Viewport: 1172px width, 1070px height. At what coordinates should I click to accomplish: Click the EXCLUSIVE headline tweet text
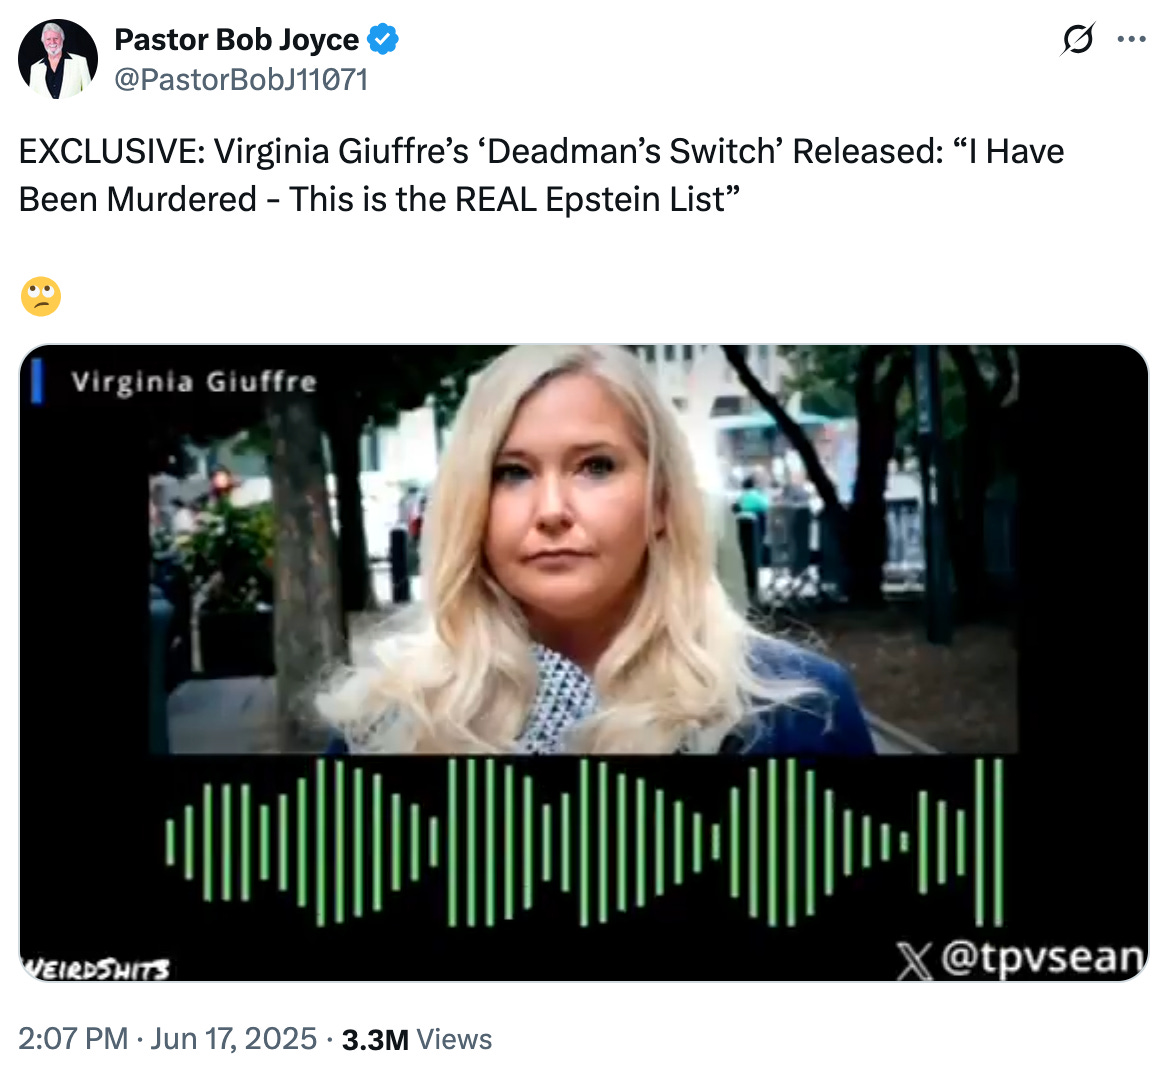click(x=541, y=176)
